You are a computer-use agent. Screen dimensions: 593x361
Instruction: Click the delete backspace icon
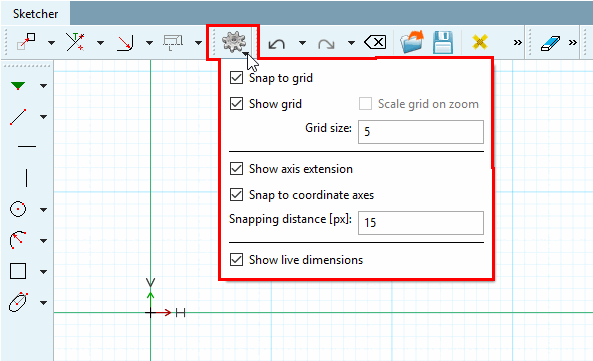[375, 42]
